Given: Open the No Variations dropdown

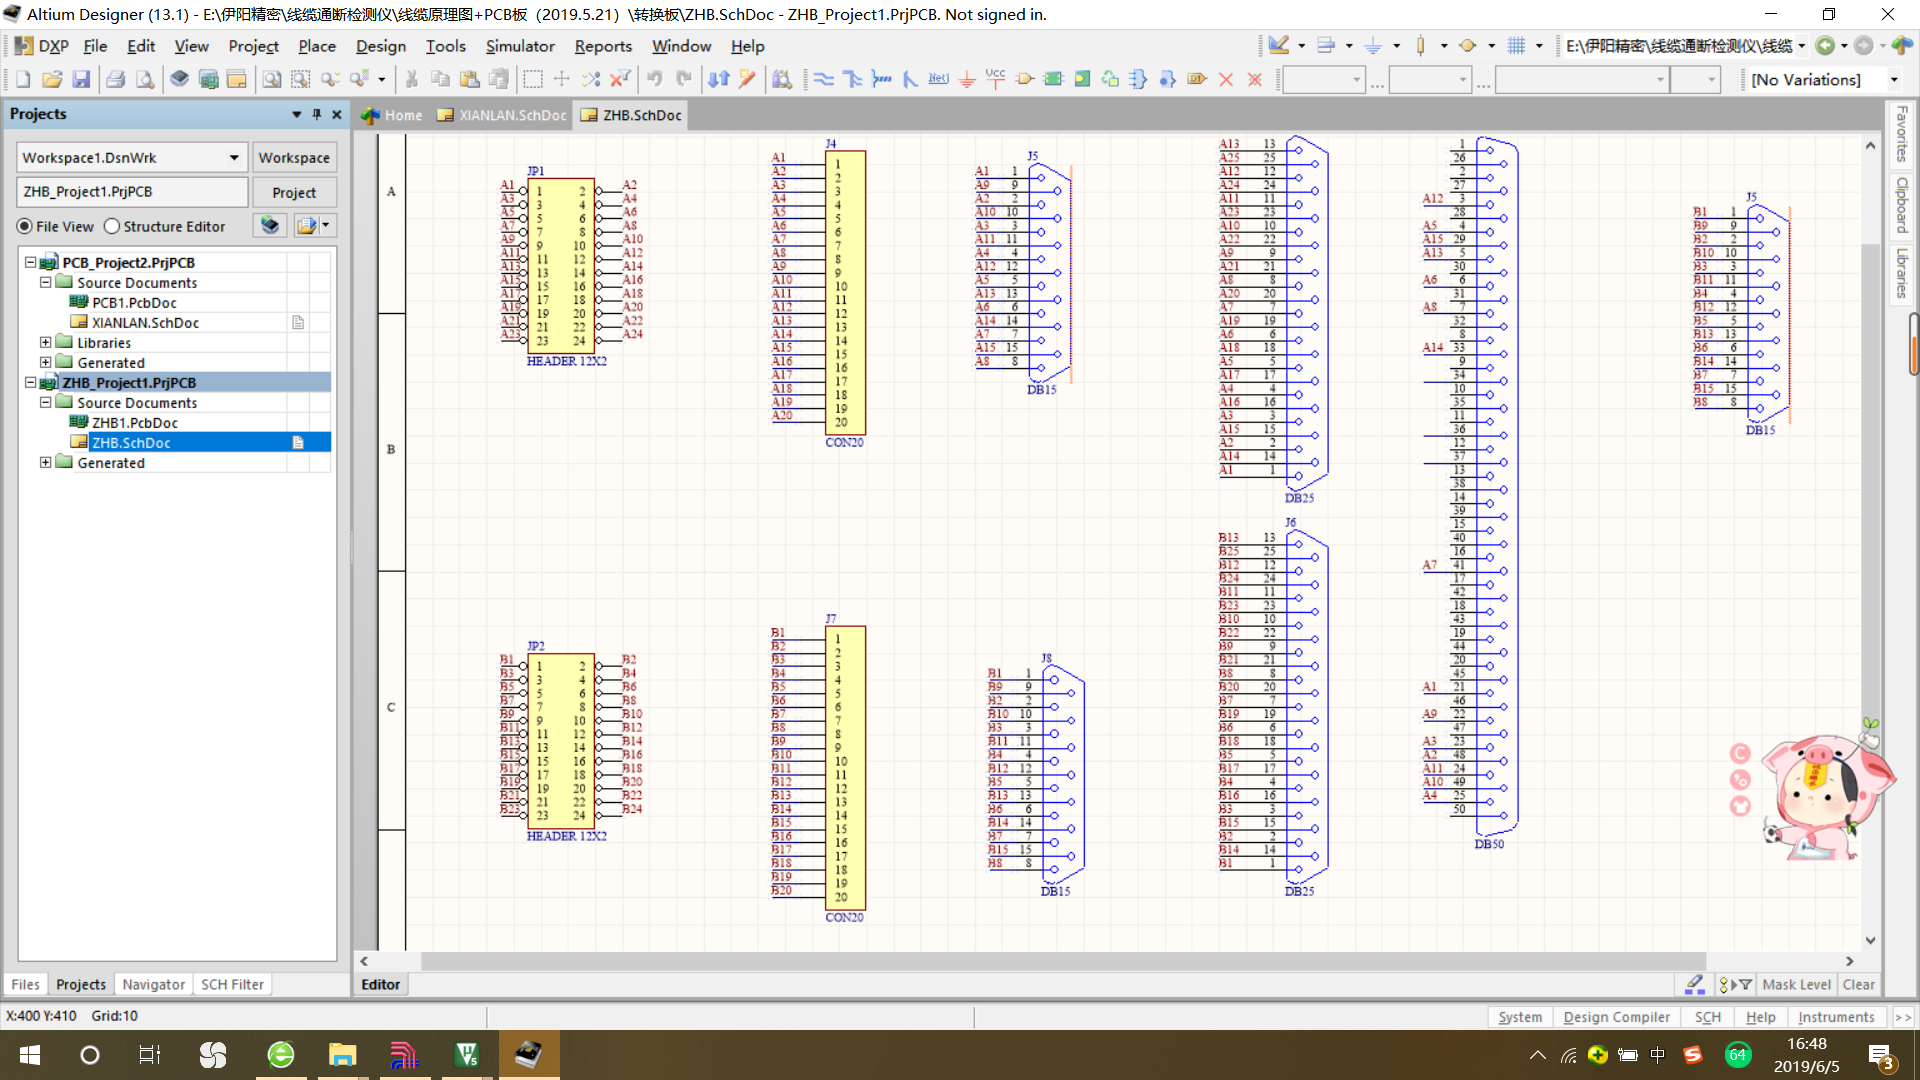Looking at the screenshot, I should (x=1894, y=80).
